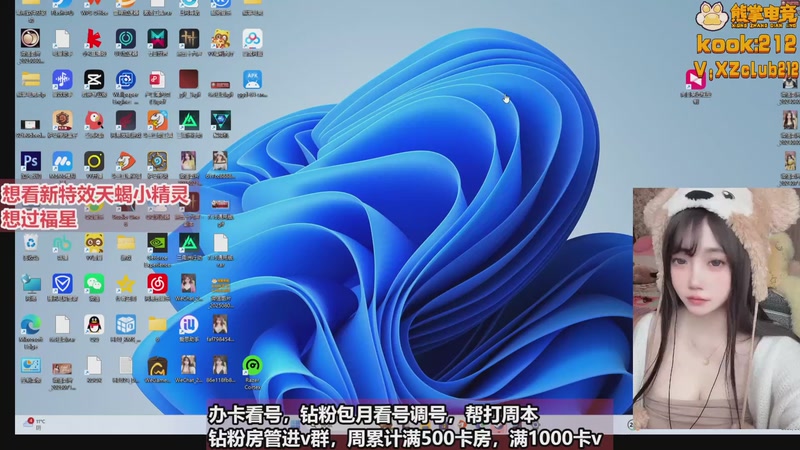
Task: Open the This PC monitor icon
Action: (x=31, y=284)
